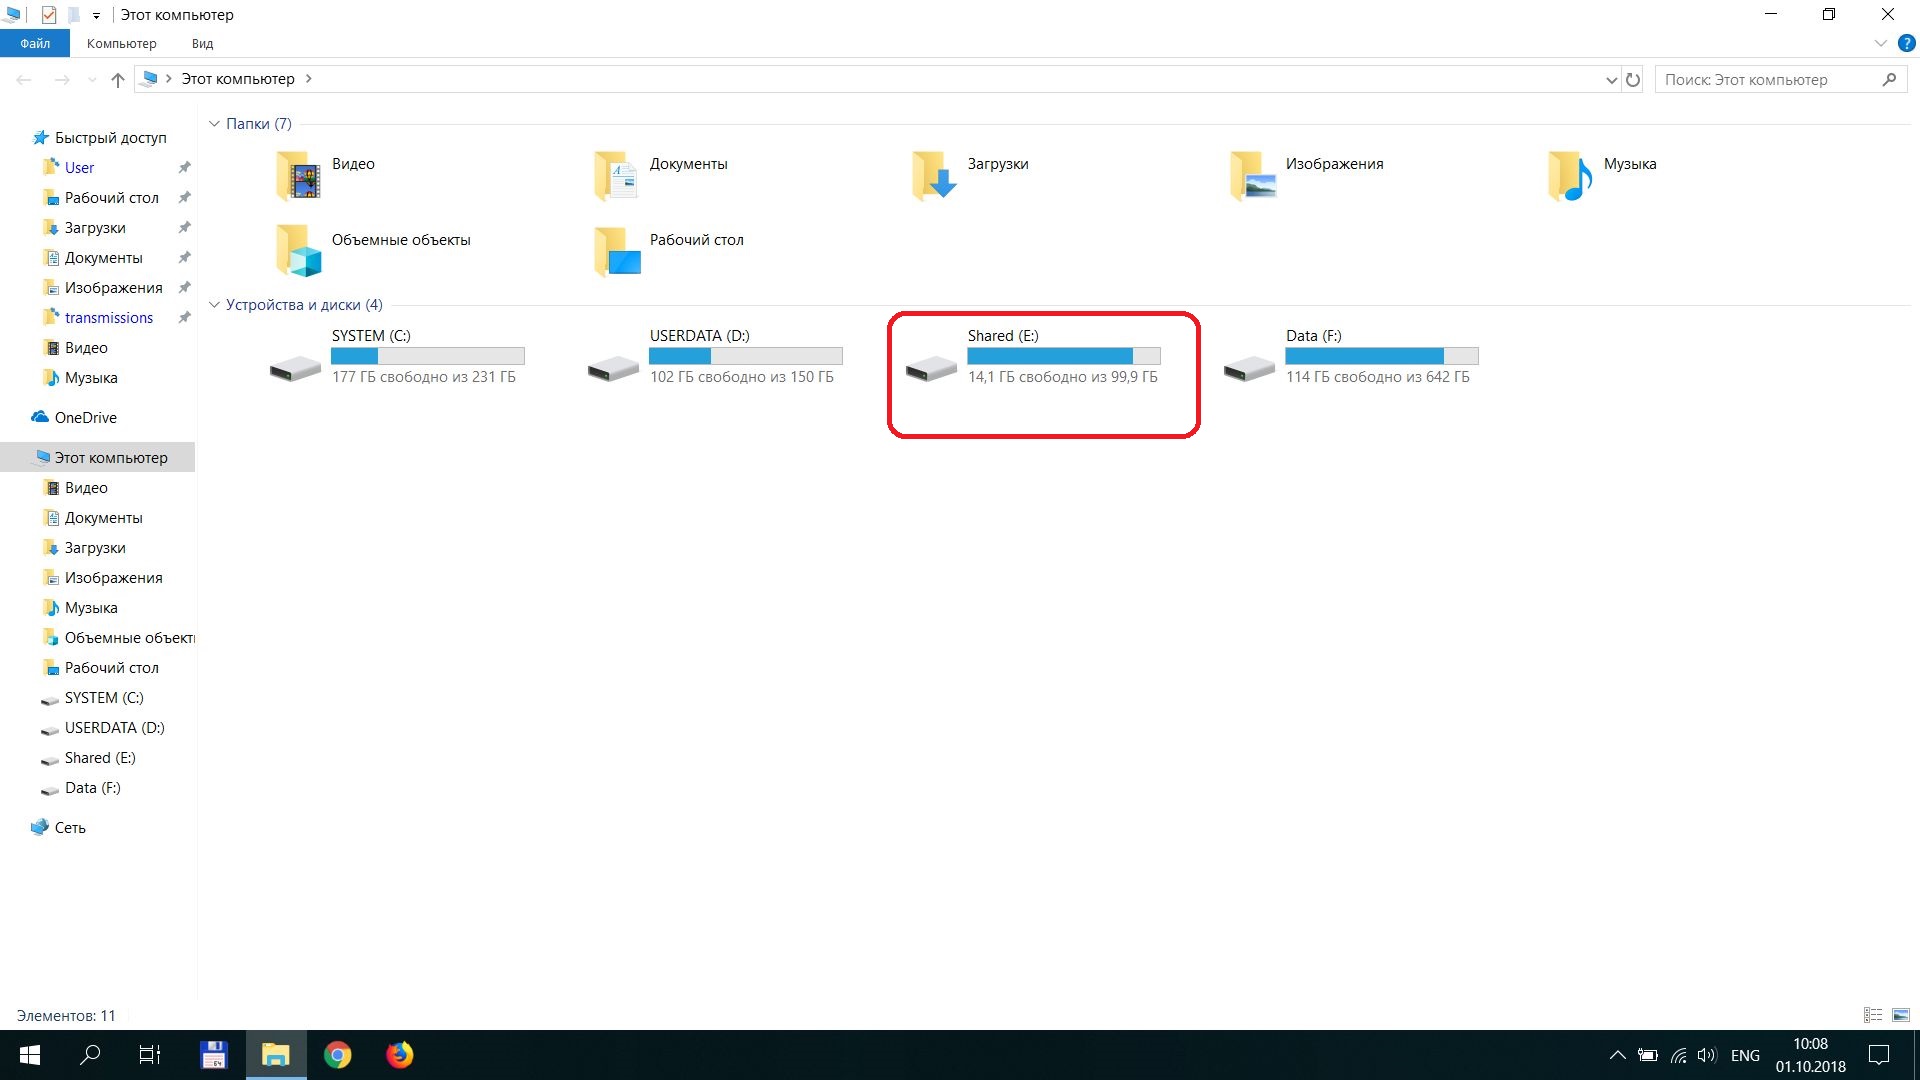The height and width of the screenshot is (1080, 1920).
Task: Open Task View on the taskbar
Action: pyautogui.click(x=150, y=1055)
